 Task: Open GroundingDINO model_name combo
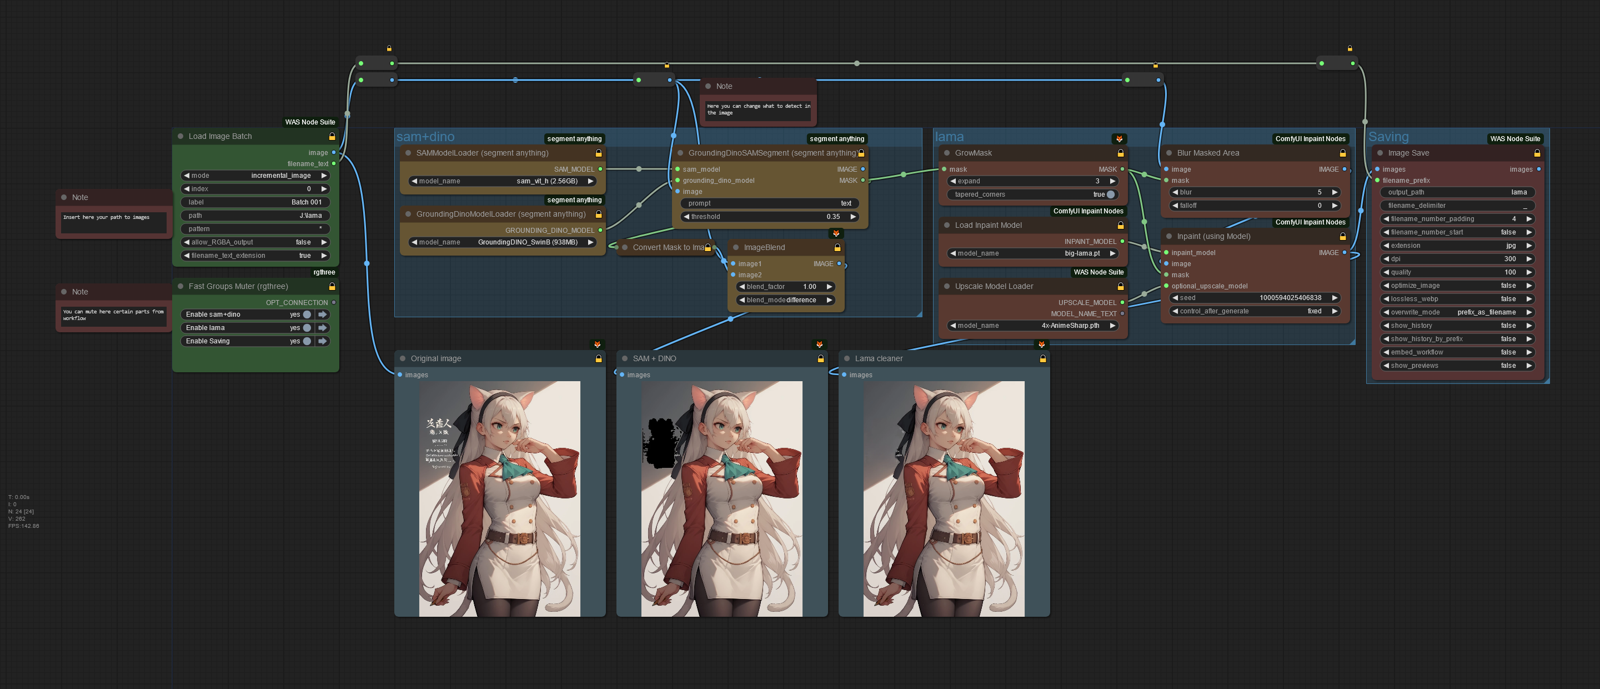pos(503,243)
